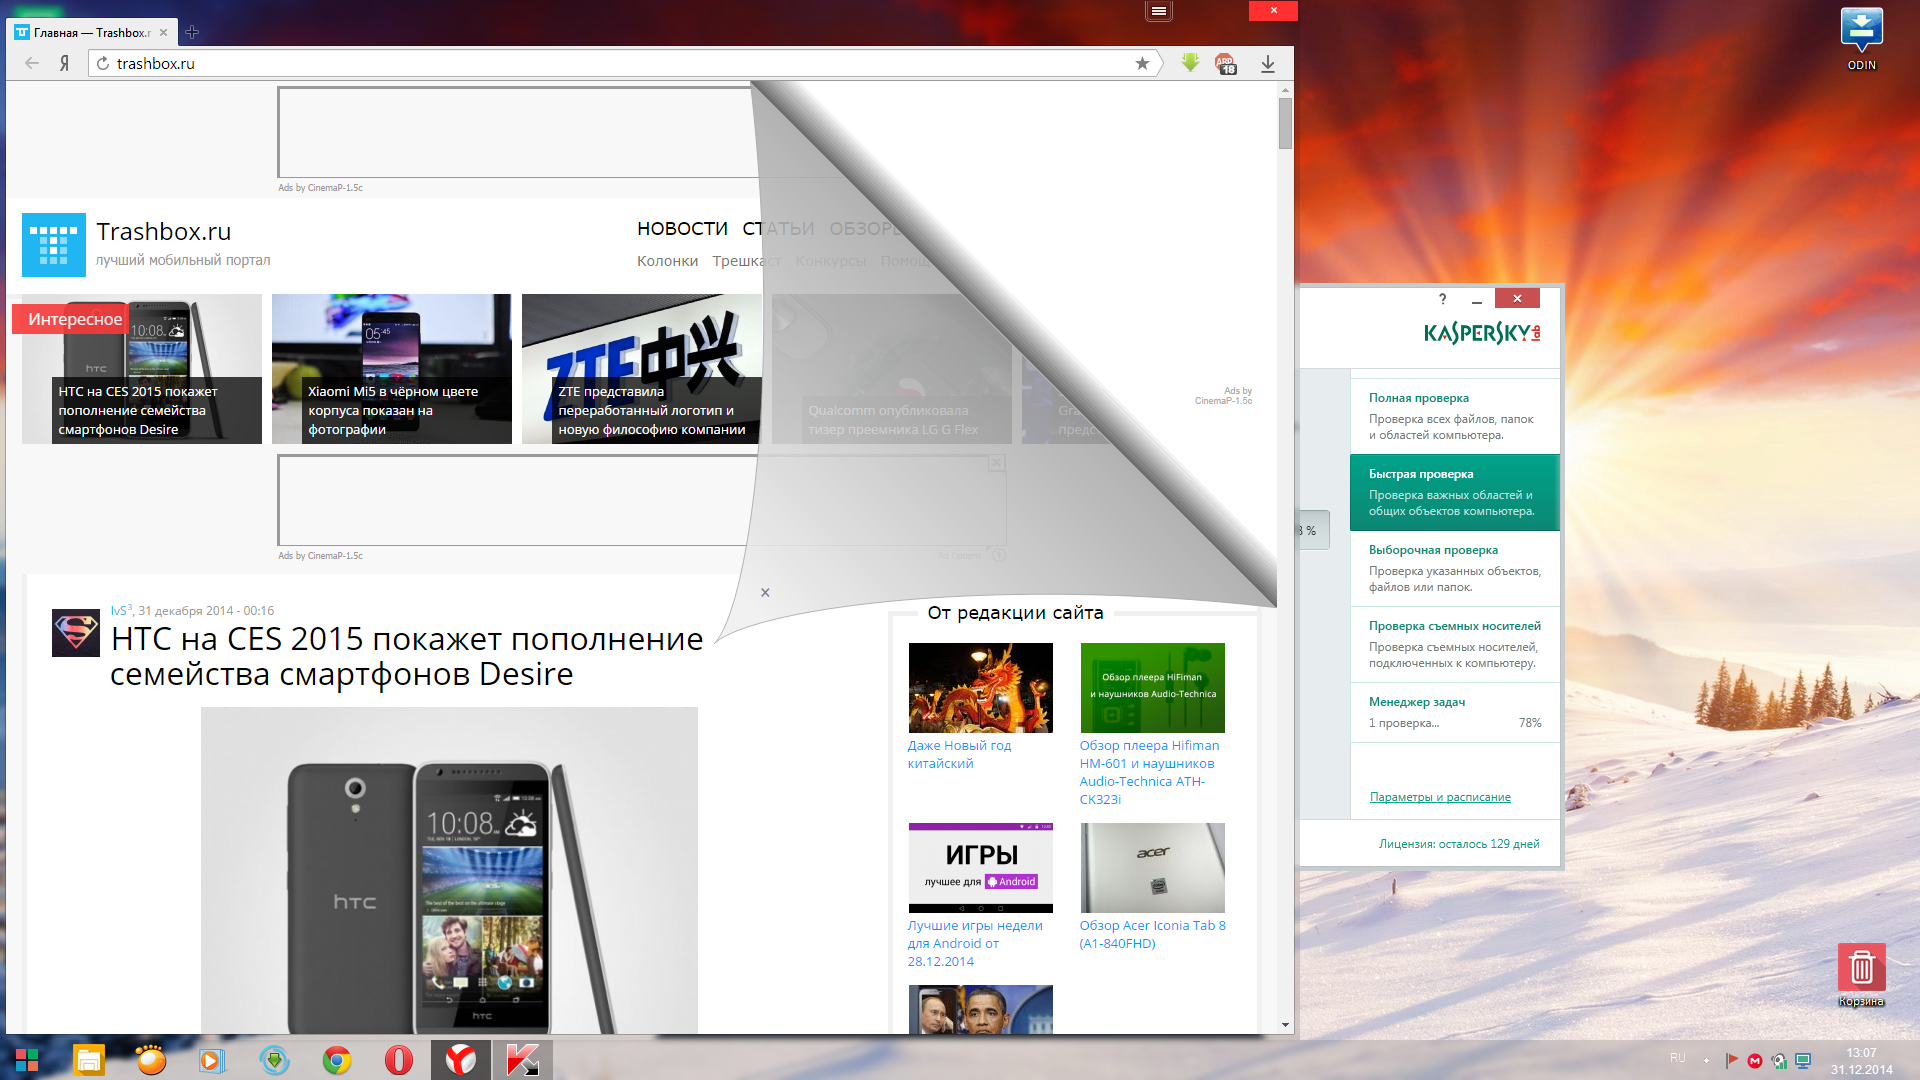Open HTC на CES 2015 article headline
Viewport: 1920px width, 1080px height.
(x=407, y=656)
